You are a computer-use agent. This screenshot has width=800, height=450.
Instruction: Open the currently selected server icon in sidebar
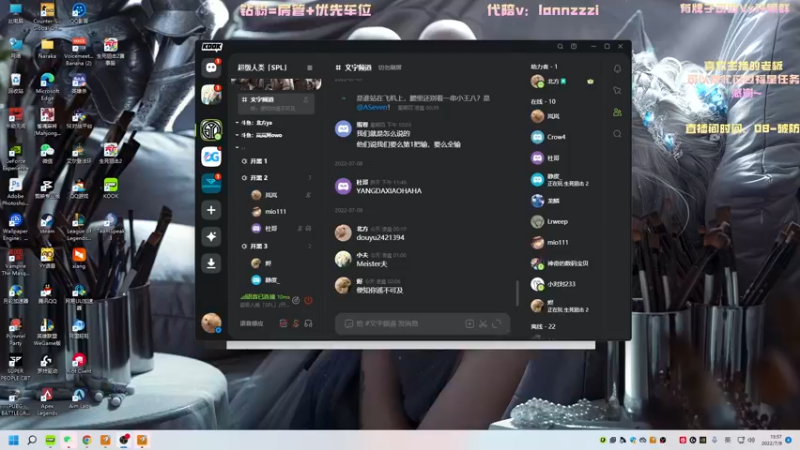pos(211,130)
